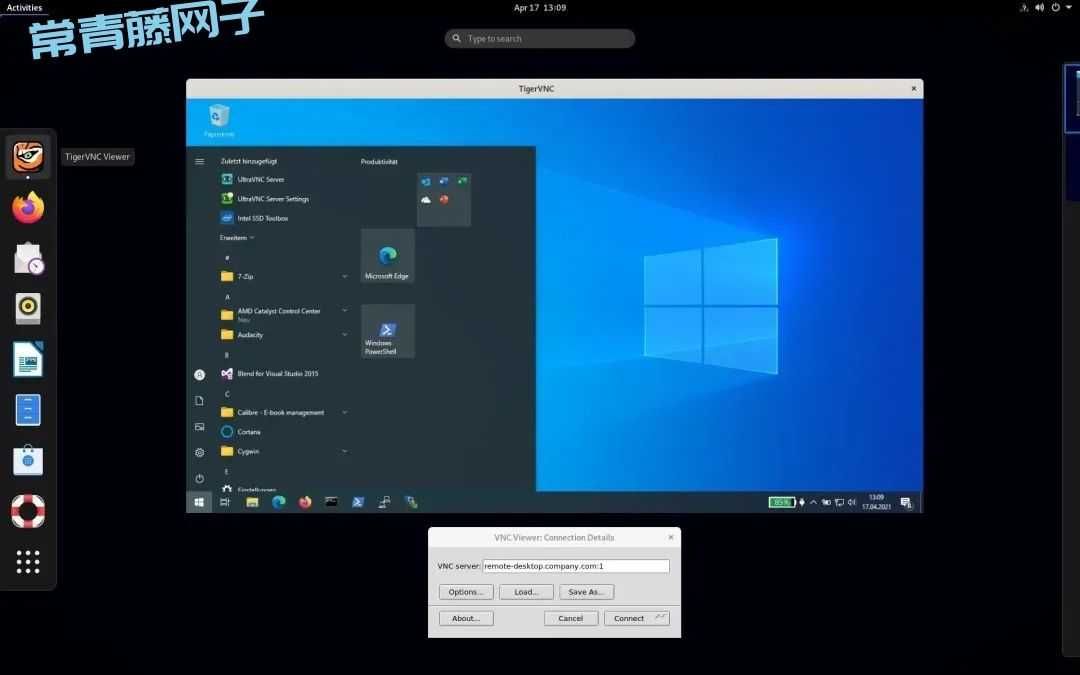Open File Explorer on the Windows taskbar
Image resolution: width=1080 pixels, height=675 pixels.
pyautogui.click(x=252, y=502)
